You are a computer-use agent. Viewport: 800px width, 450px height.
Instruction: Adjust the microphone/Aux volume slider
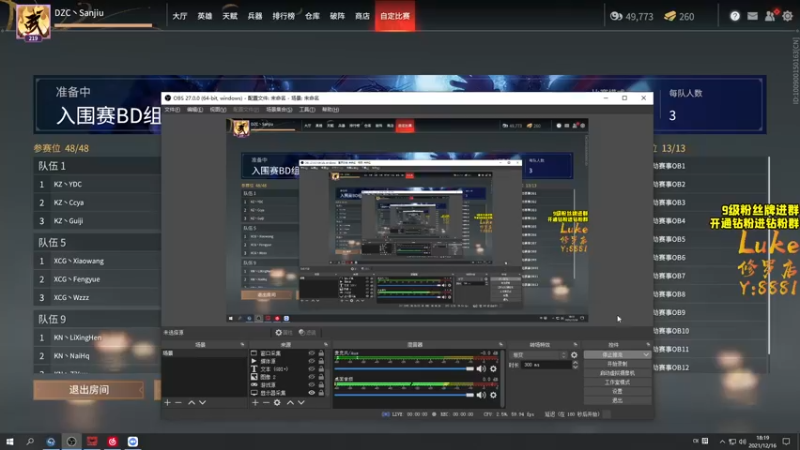pyautogui.click(x=404, y=368)
